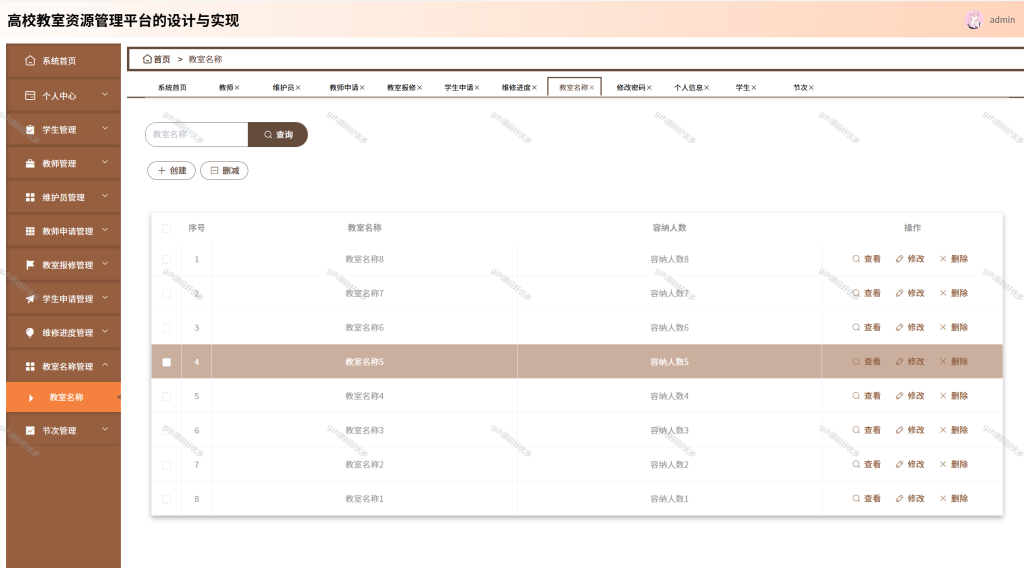Close the 教室名称 tab with its X
This screenshot has width=1024, height=568.
point(592,87)
